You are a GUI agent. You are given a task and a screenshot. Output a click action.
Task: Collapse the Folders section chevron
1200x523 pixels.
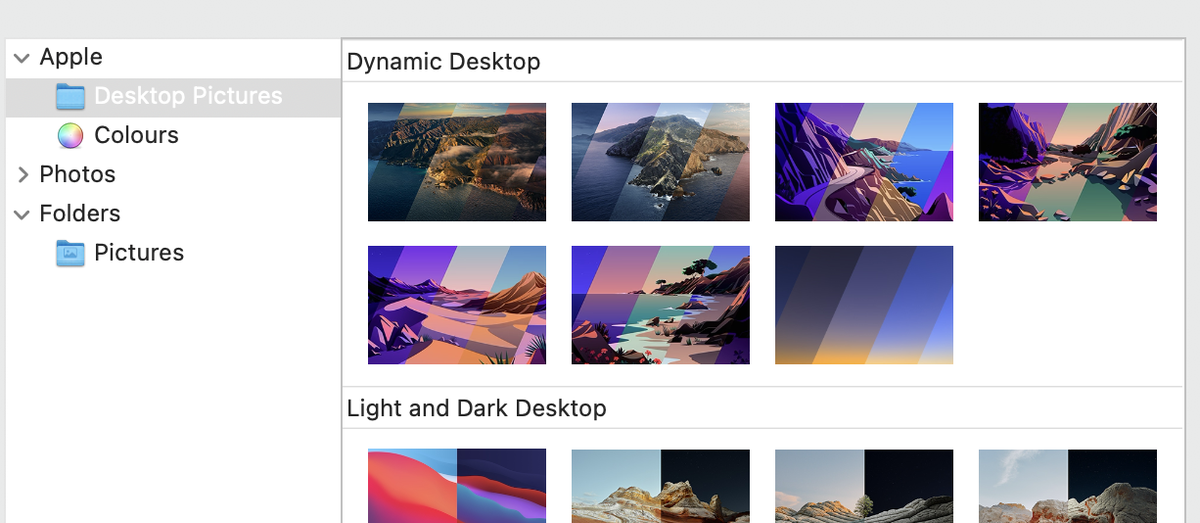coord(22,214)
